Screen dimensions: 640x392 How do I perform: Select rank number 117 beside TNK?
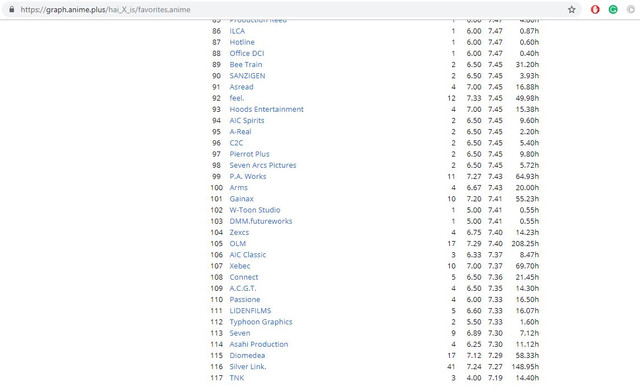click(x=217, y=378)
